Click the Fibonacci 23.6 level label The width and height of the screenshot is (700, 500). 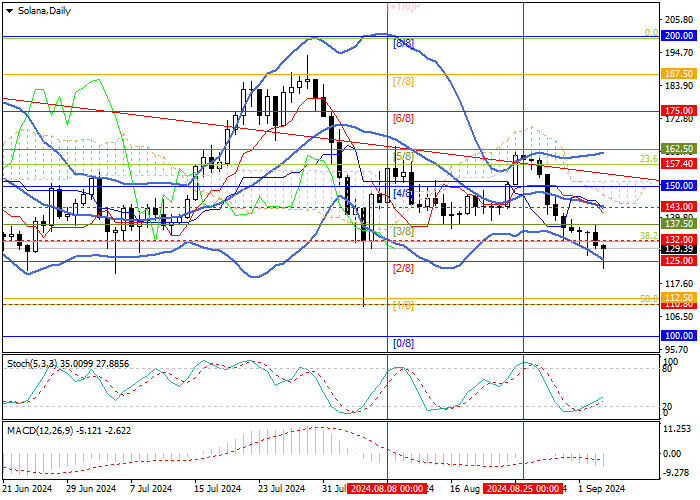(649, 159)
